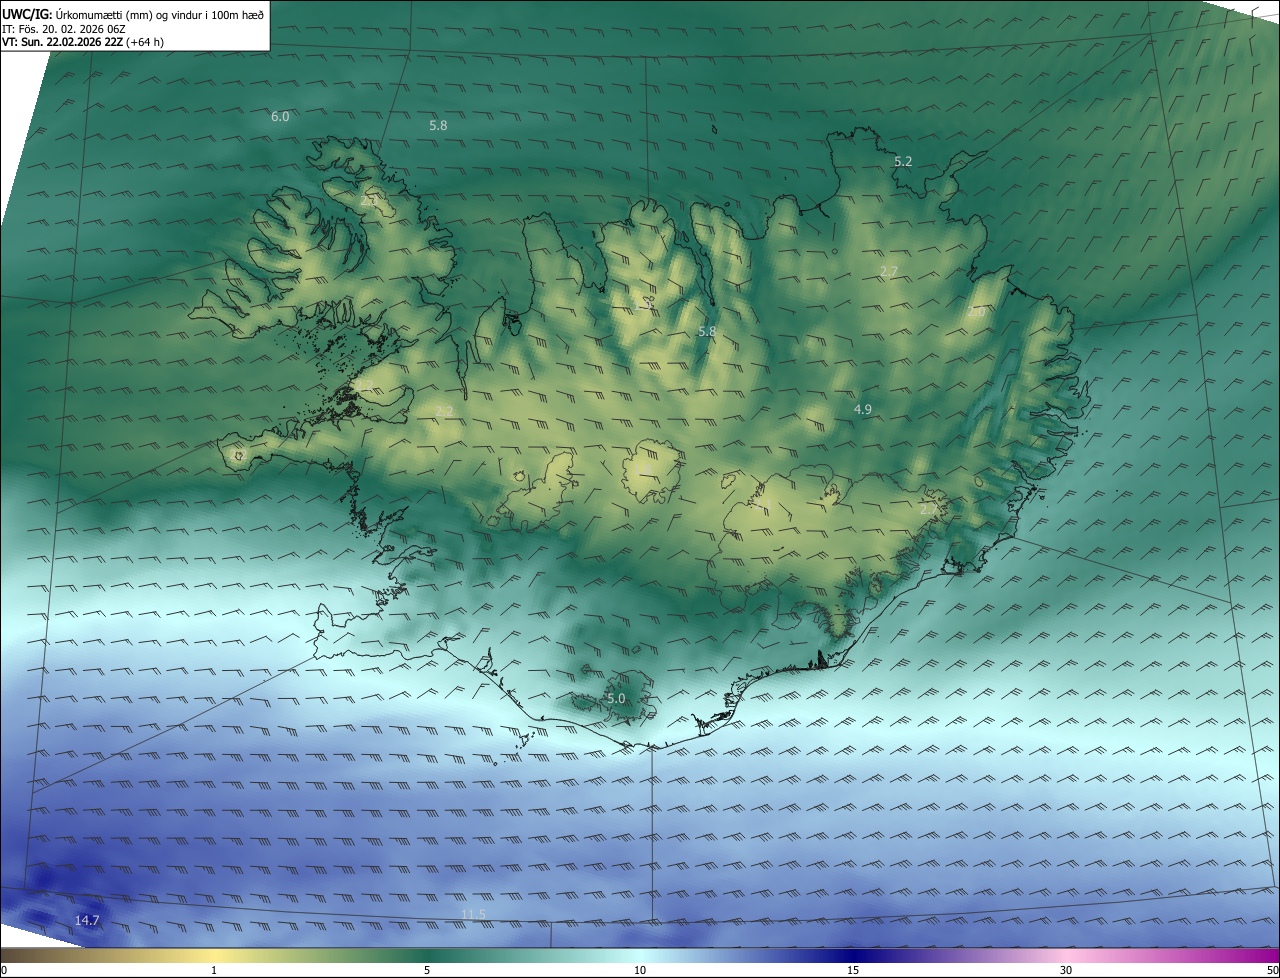Click the 10 tick on the color scale
Screen dimensions: 1280x978
[x=640, y=970]
